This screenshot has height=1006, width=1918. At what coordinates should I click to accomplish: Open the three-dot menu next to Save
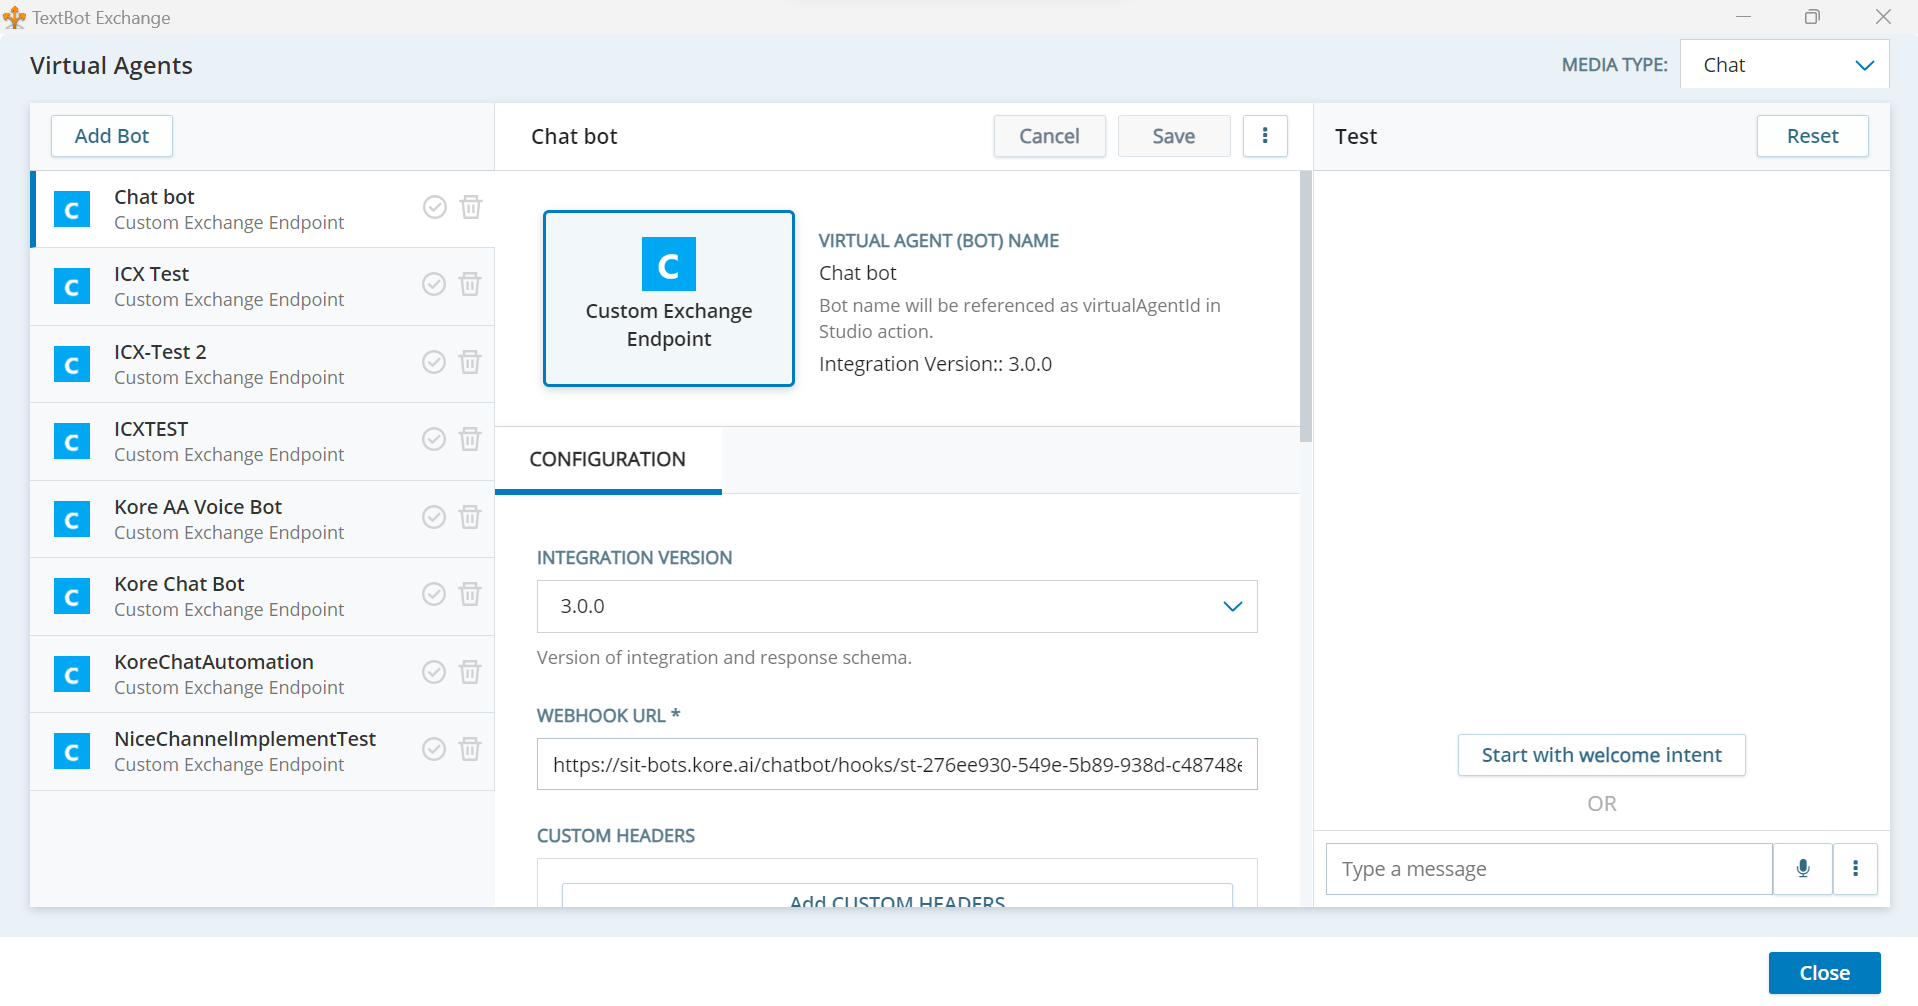[1265, 136]
